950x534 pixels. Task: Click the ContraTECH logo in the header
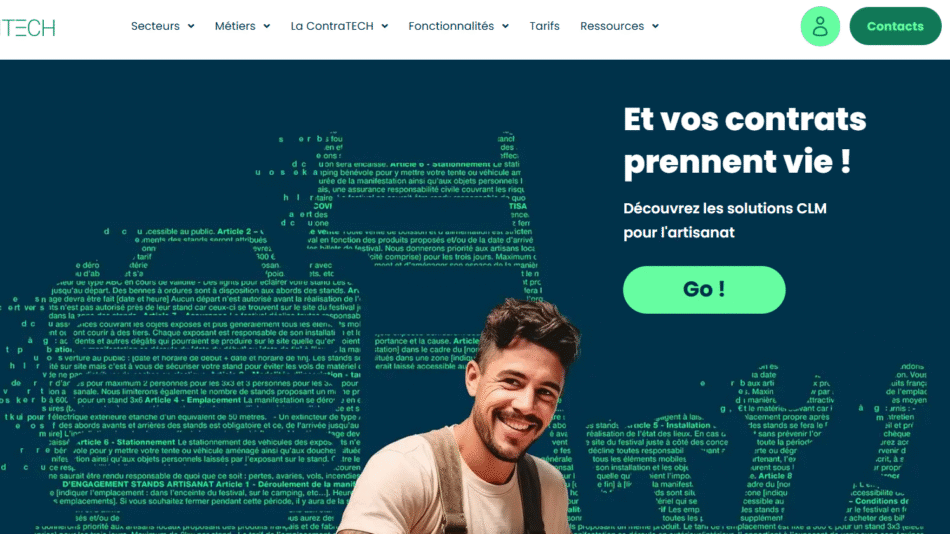point(27,27)
